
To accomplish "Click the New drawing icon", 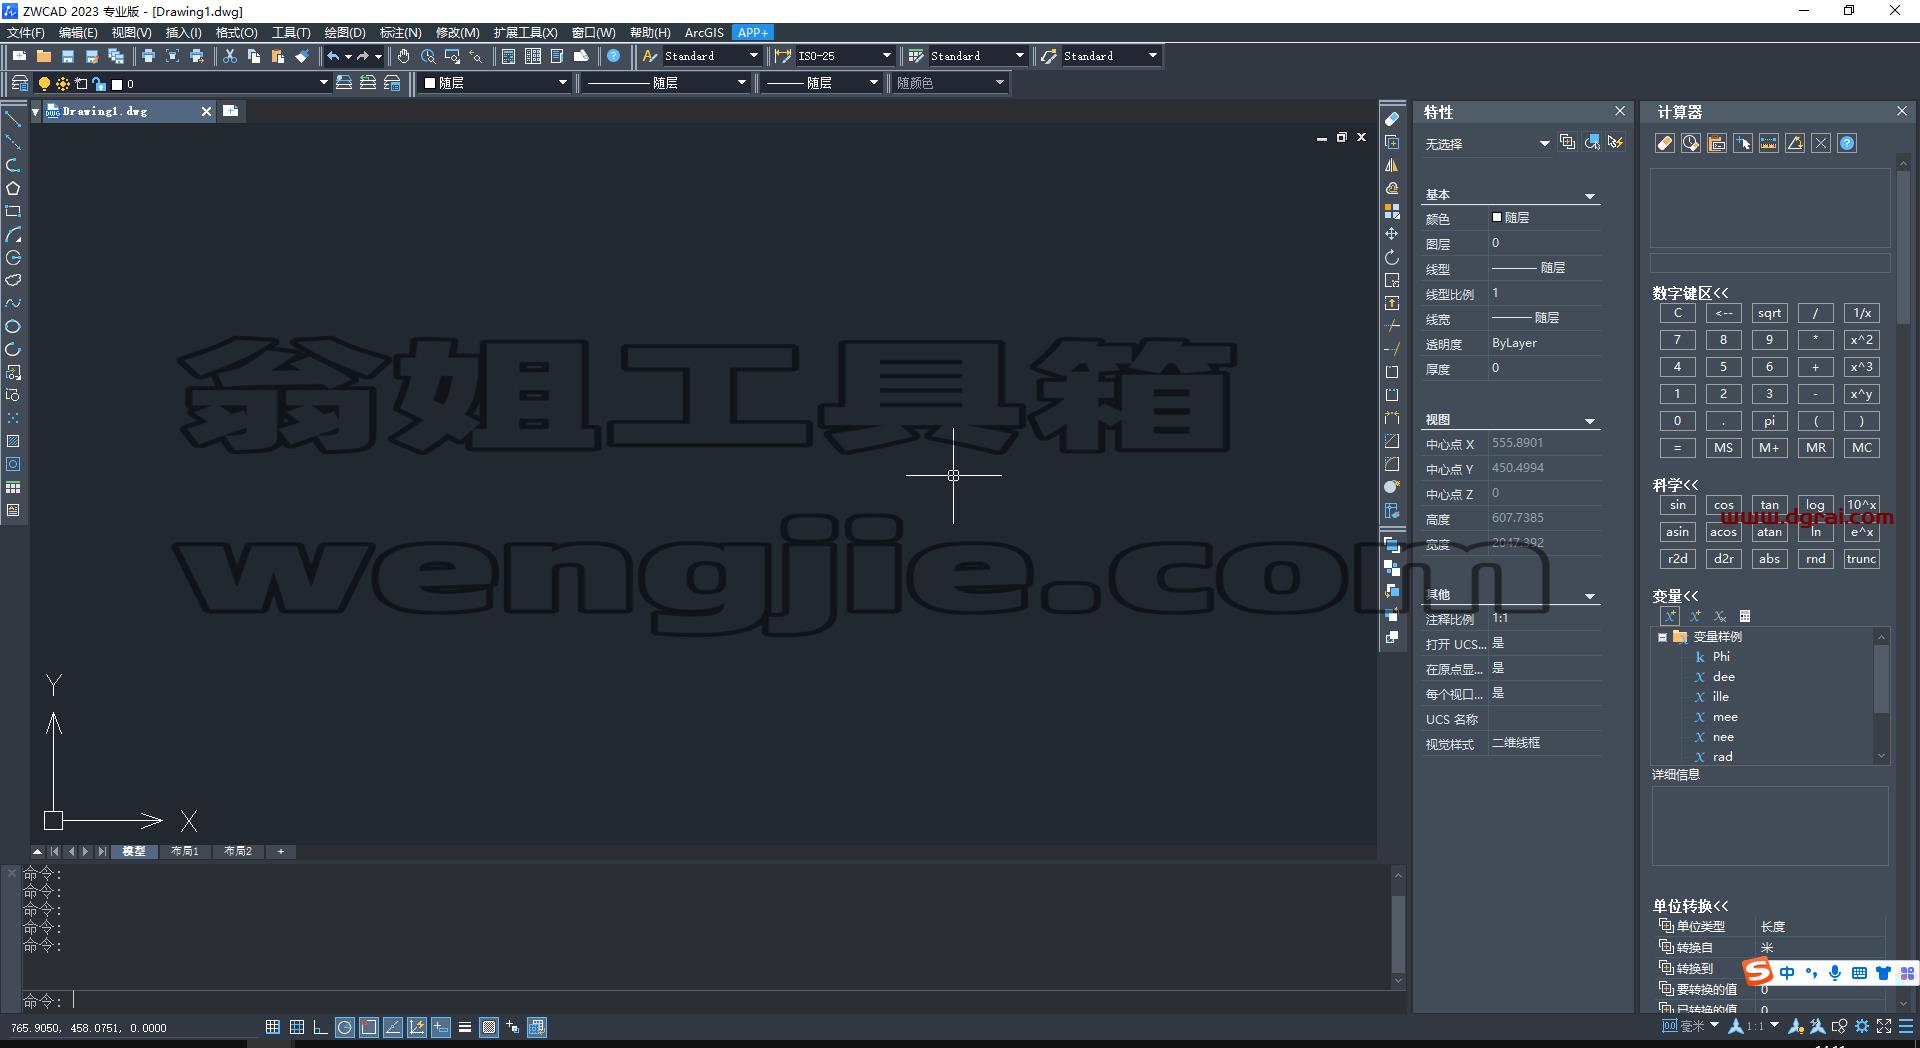I will (19, 56).
